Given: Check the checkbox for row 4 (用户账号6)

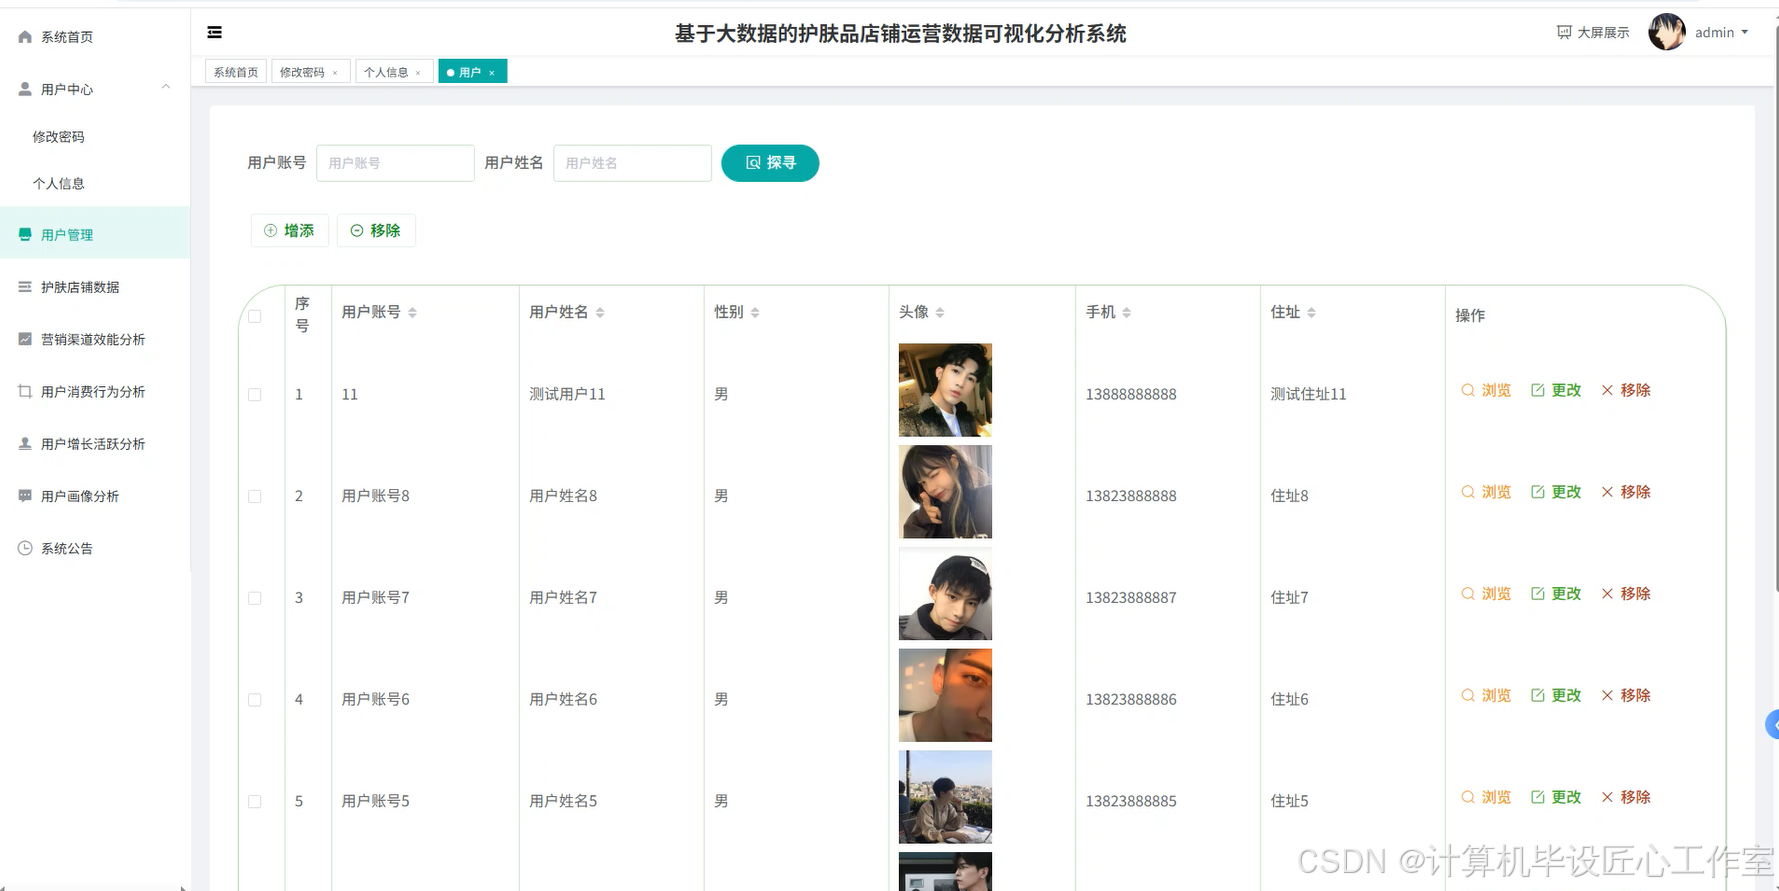Looking at the screenshot, I should tap(255, 700).
